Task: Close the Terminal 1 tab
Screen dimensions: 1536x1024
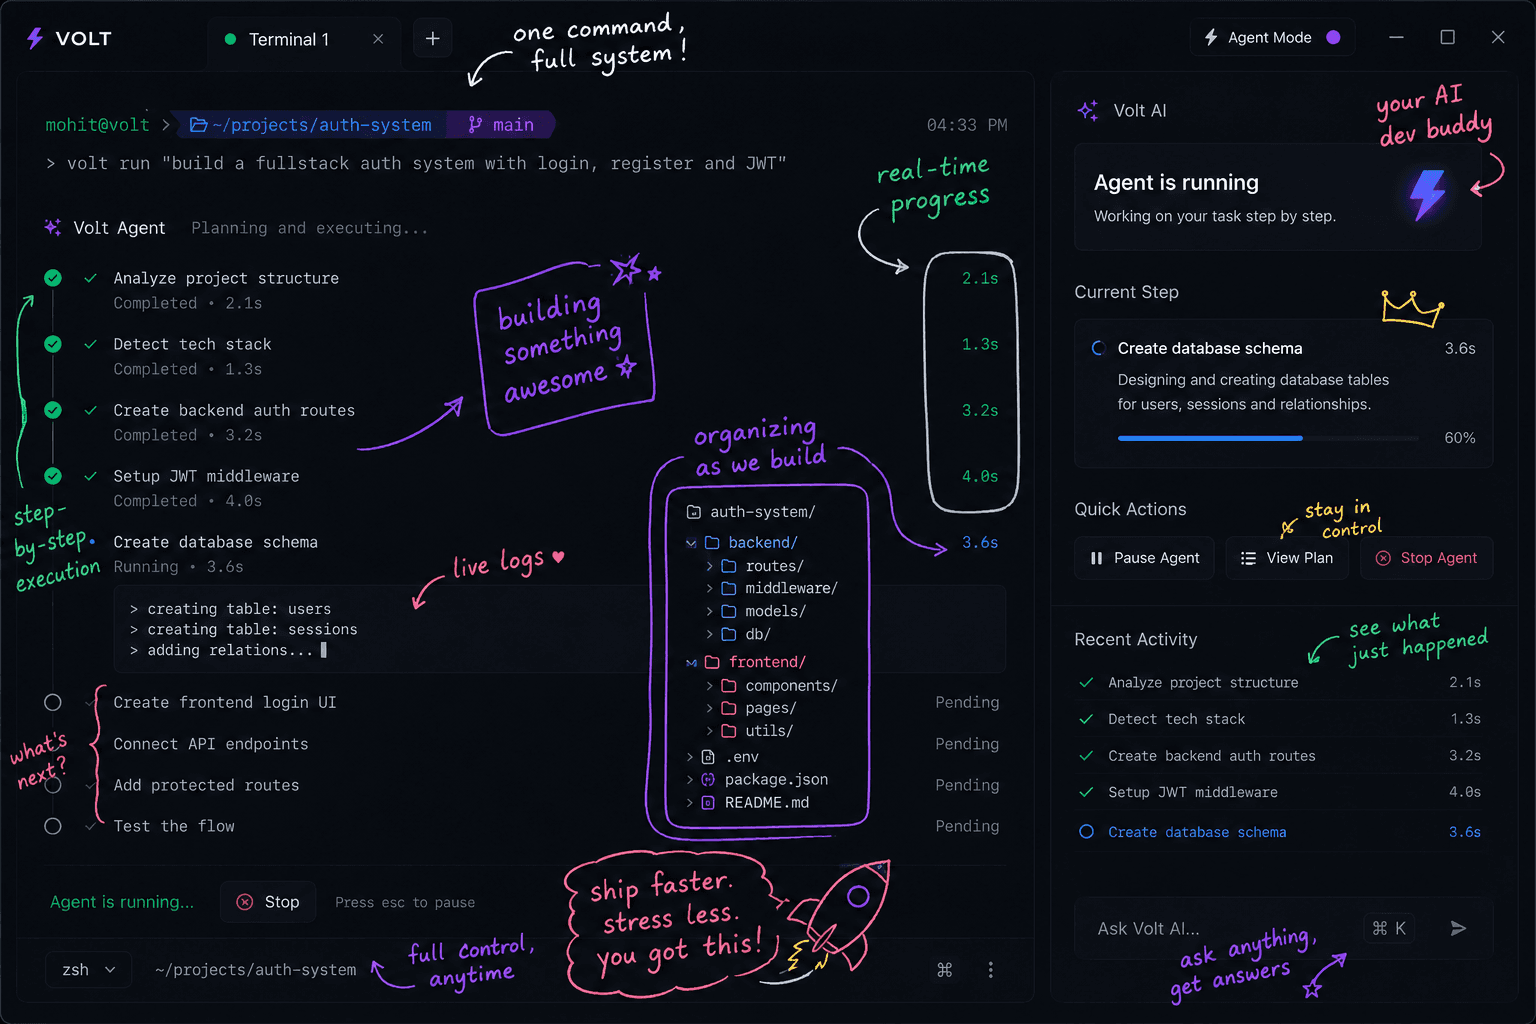Action: coord(378,39)
